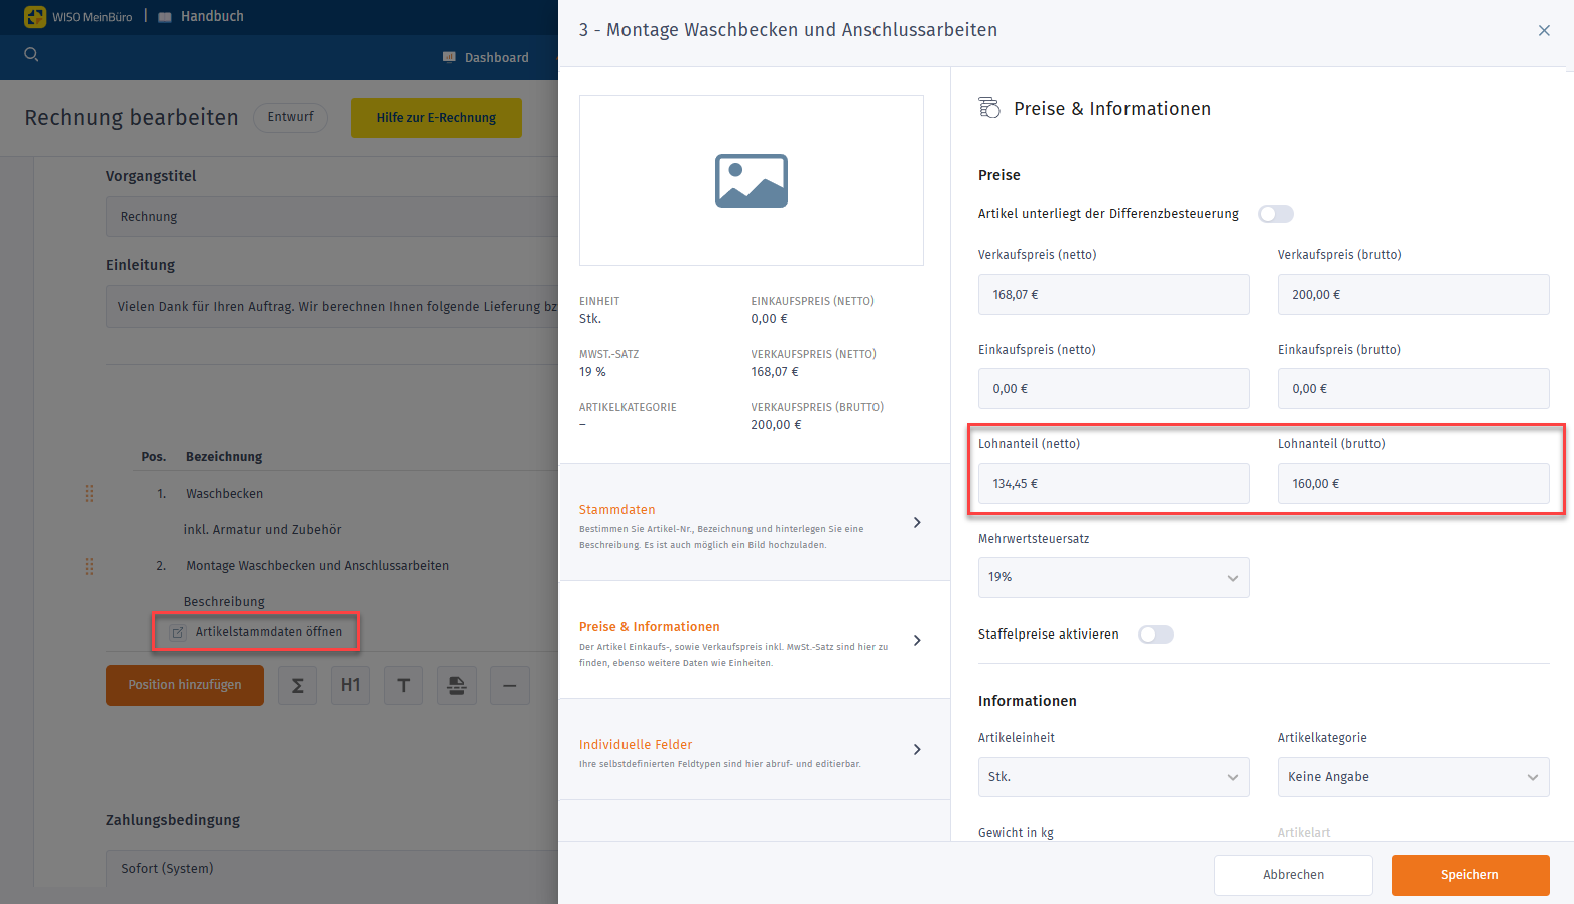Insert a page break row icon
Screen dimensions: 1574x904
click(456, 686)
